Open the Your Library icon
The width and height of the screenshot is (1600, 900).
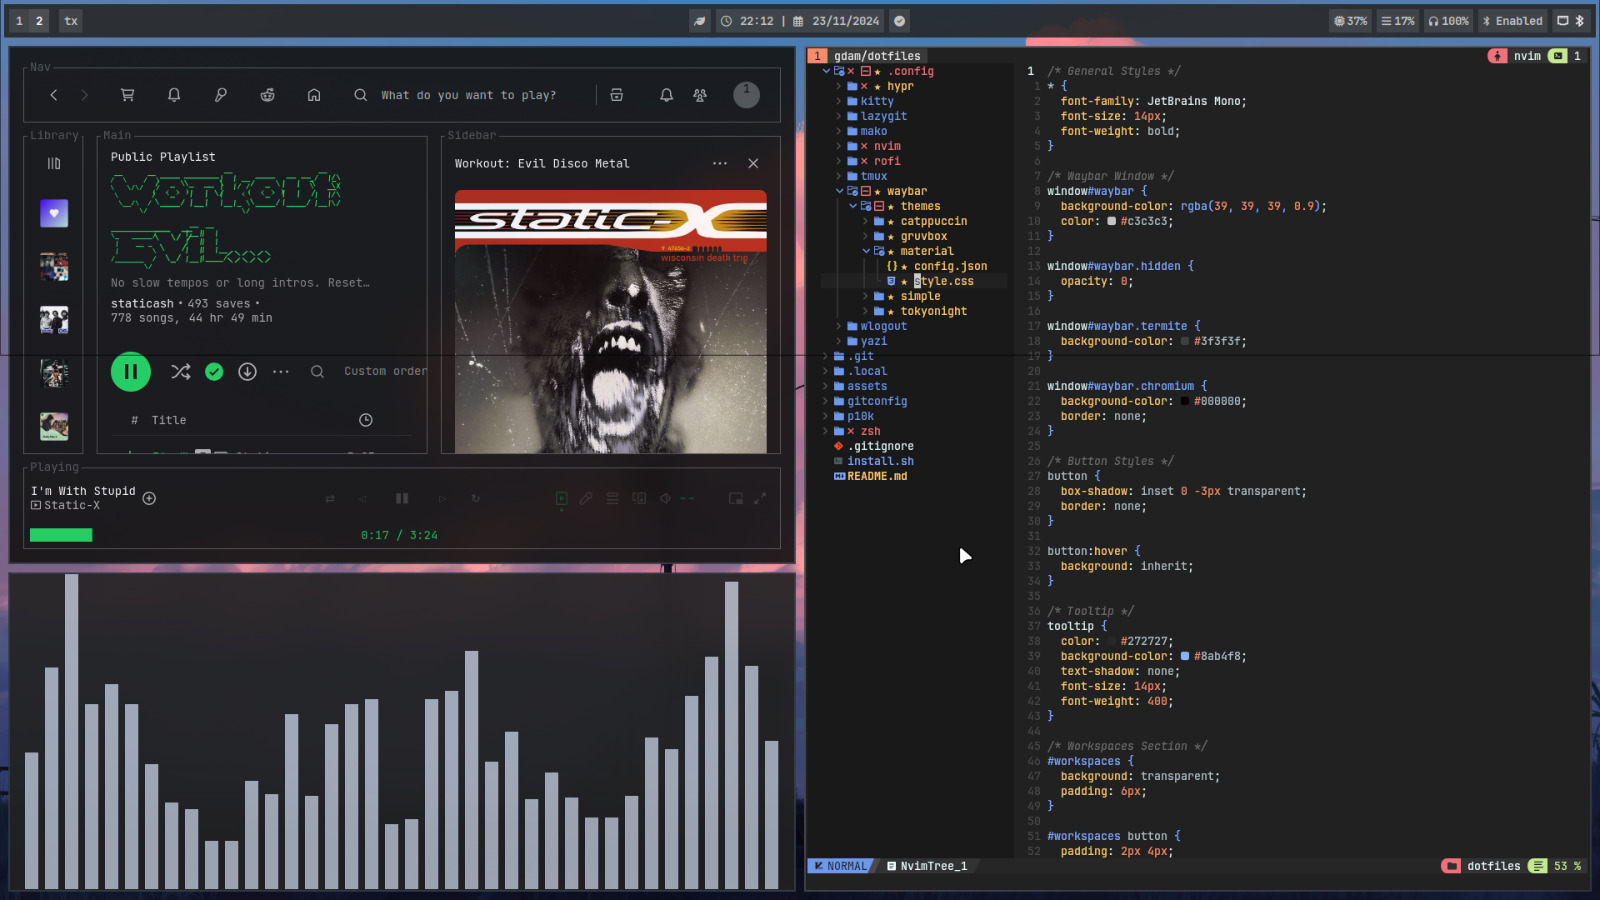coord(54,163)
